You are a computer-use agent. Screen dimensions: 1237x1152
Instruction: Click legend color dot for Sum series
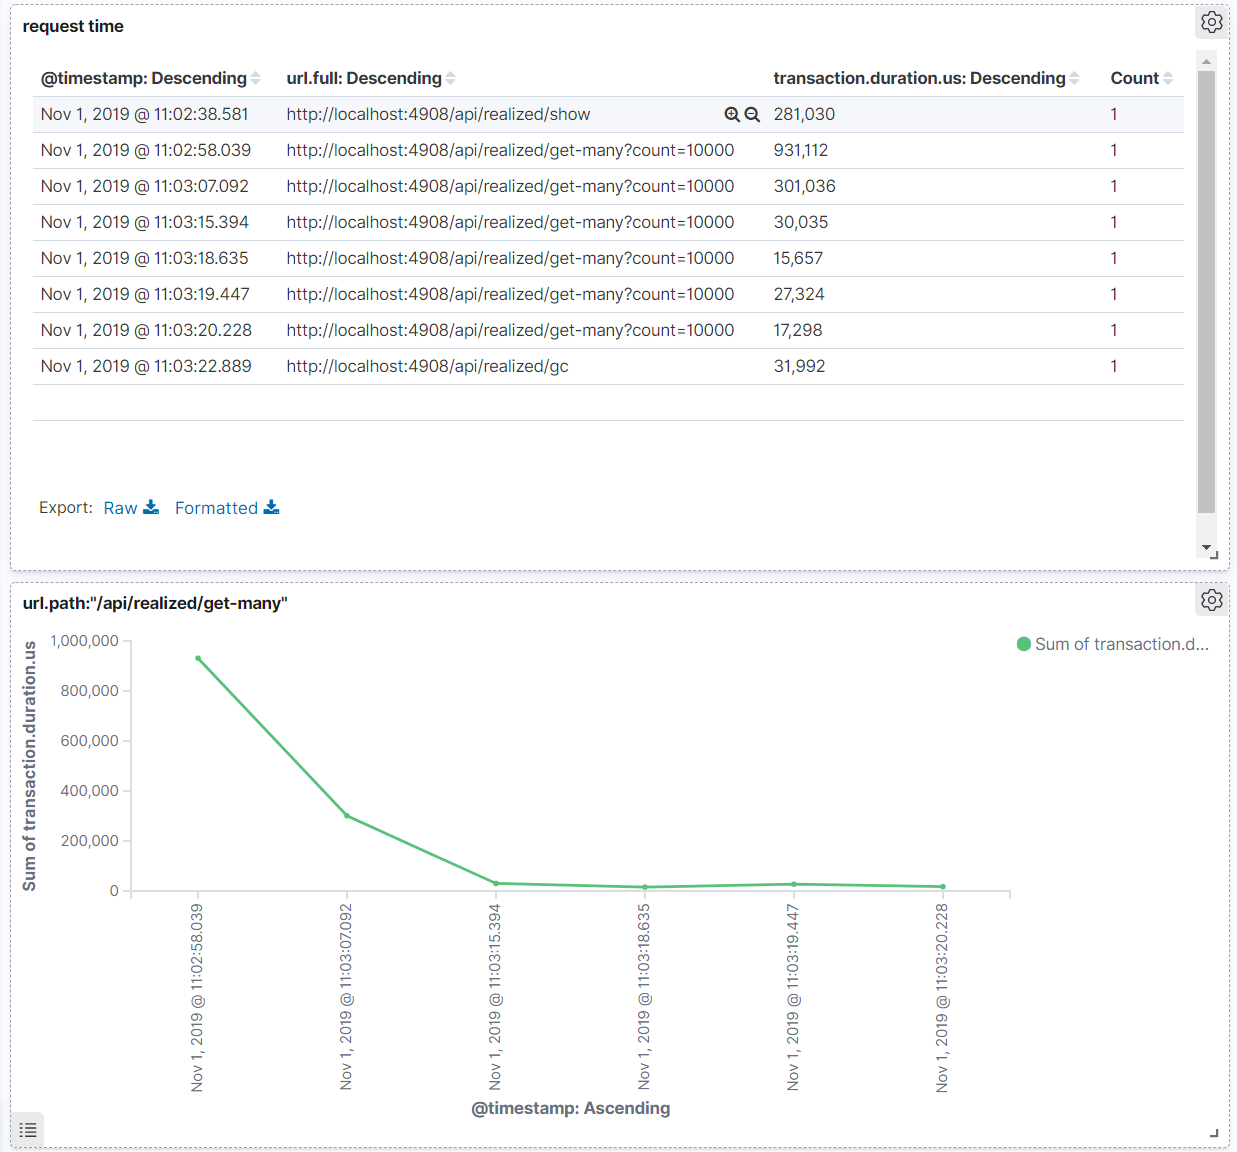pos(1024,644)
